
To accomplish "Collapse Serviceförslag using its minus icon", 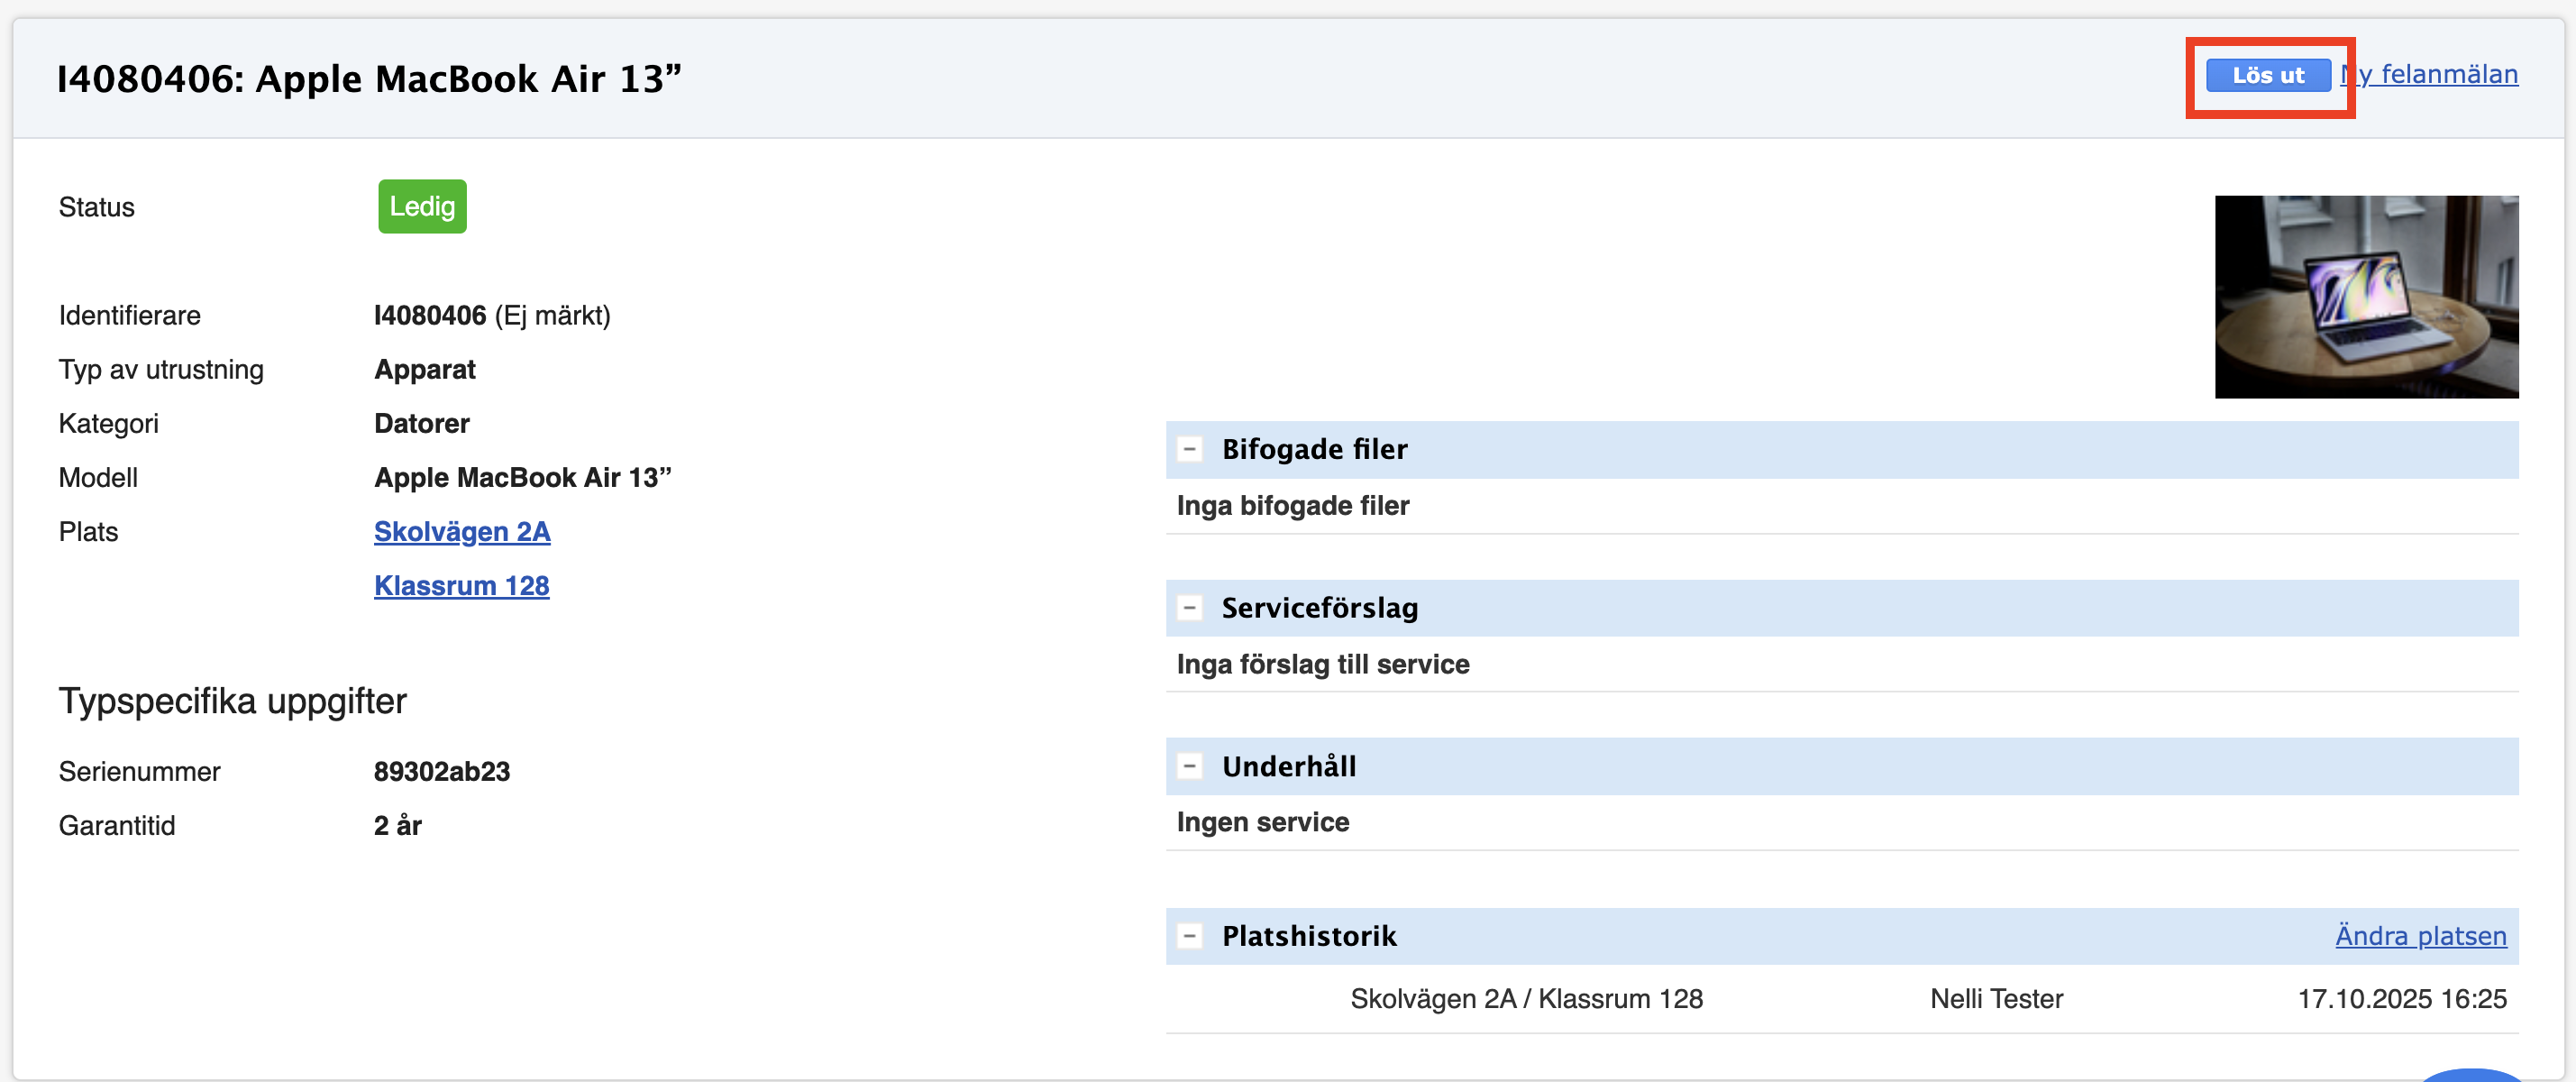I will point(1189,607).
